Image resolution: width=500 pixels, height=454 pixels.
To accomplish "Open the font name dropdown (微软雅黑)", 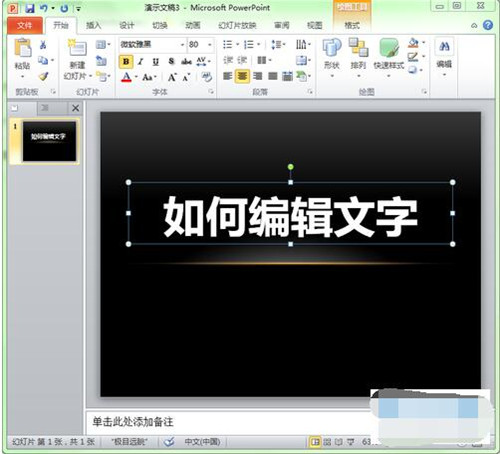I will pos(182,44).
